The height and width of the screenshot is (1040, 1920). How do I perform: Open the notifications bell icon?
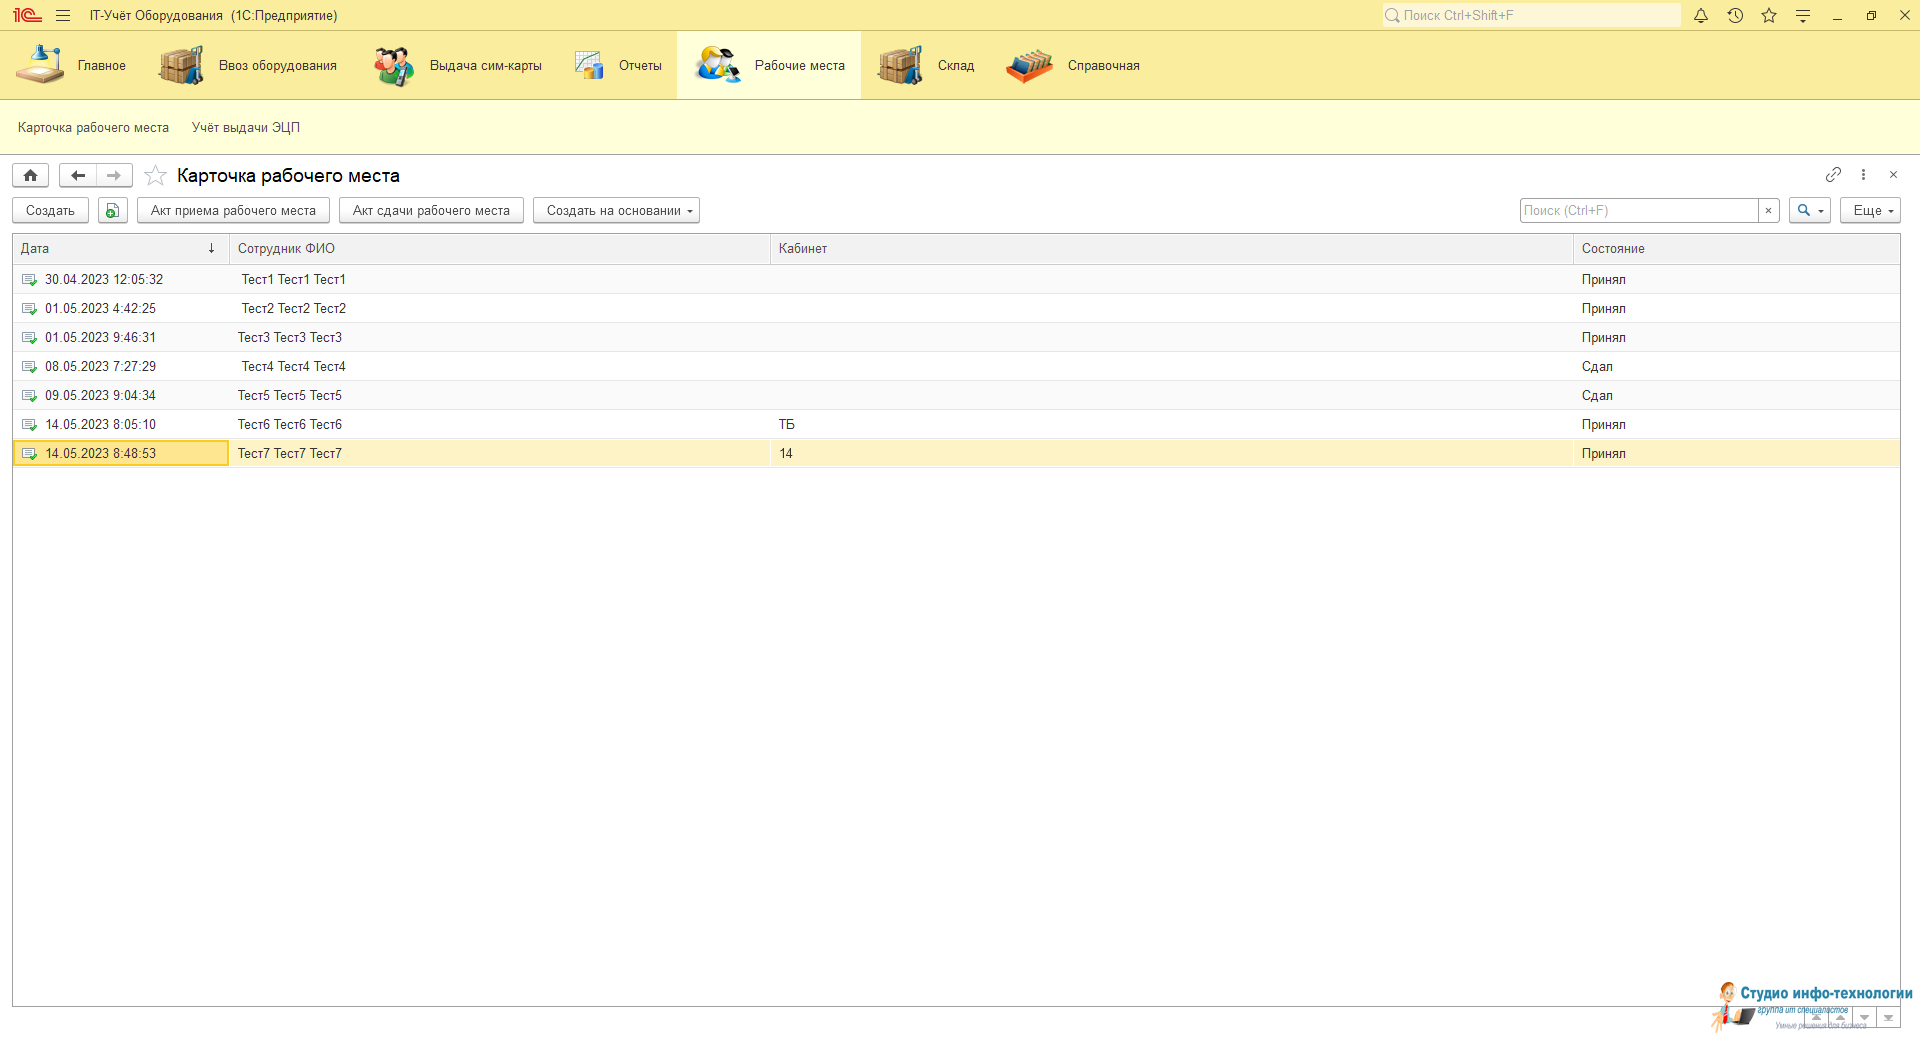1700,16
